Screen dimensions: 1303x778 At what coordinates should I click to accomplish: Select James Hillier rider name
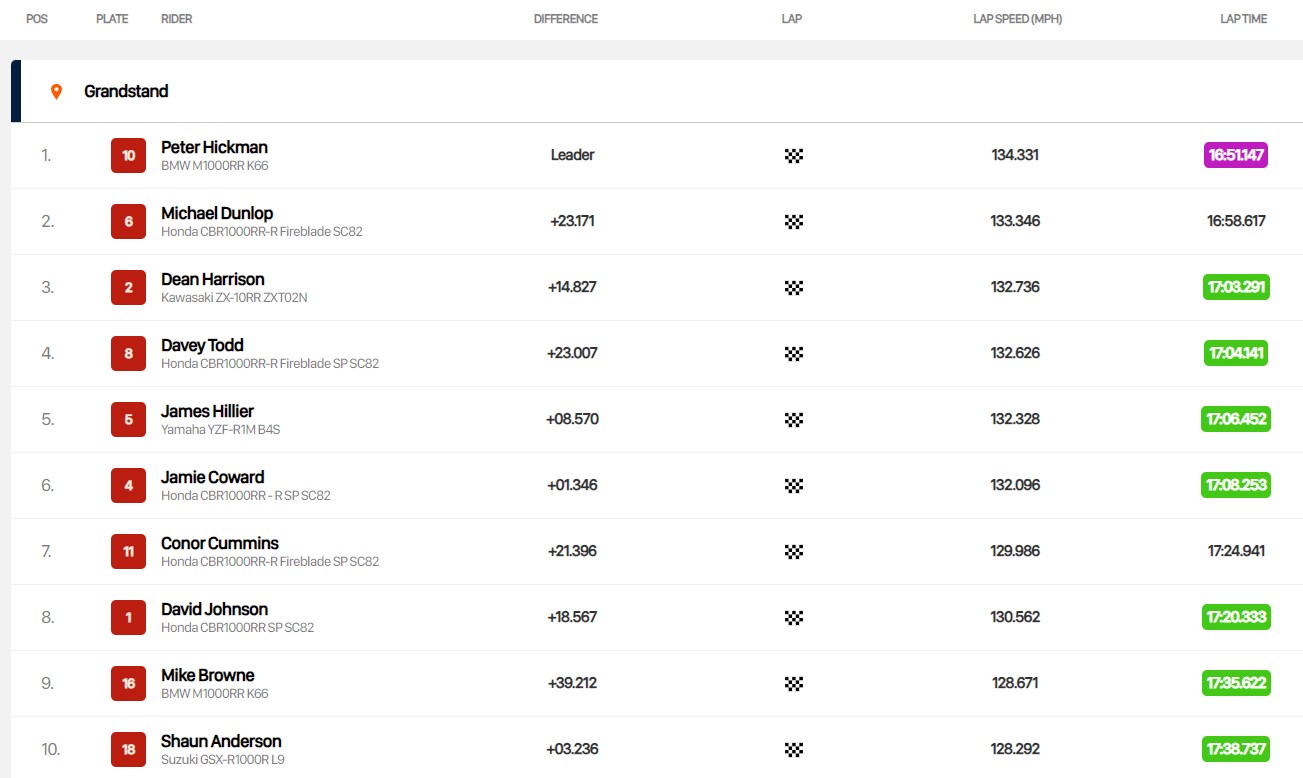[207, 411]
